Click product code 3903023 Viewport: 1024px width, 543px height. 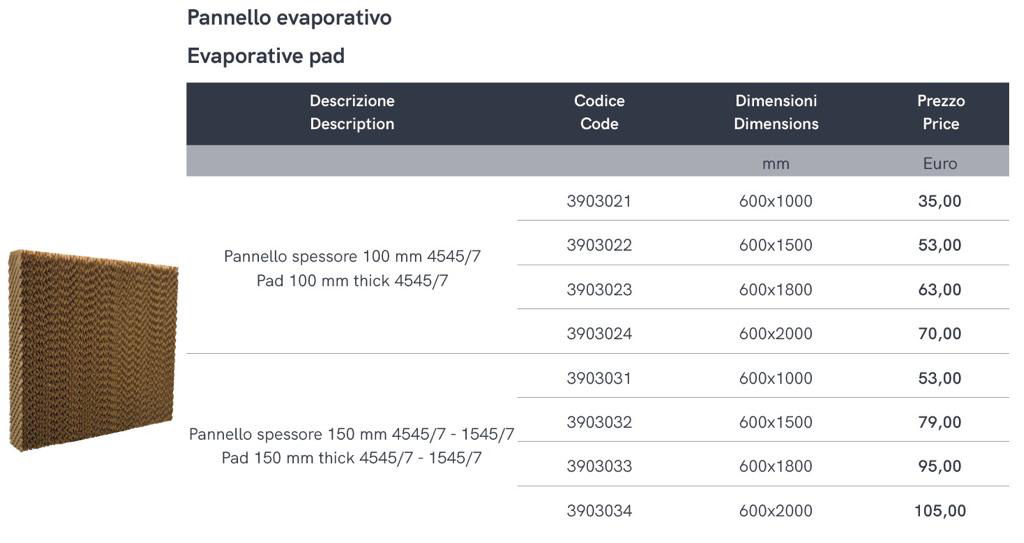(x=599, y=289)
